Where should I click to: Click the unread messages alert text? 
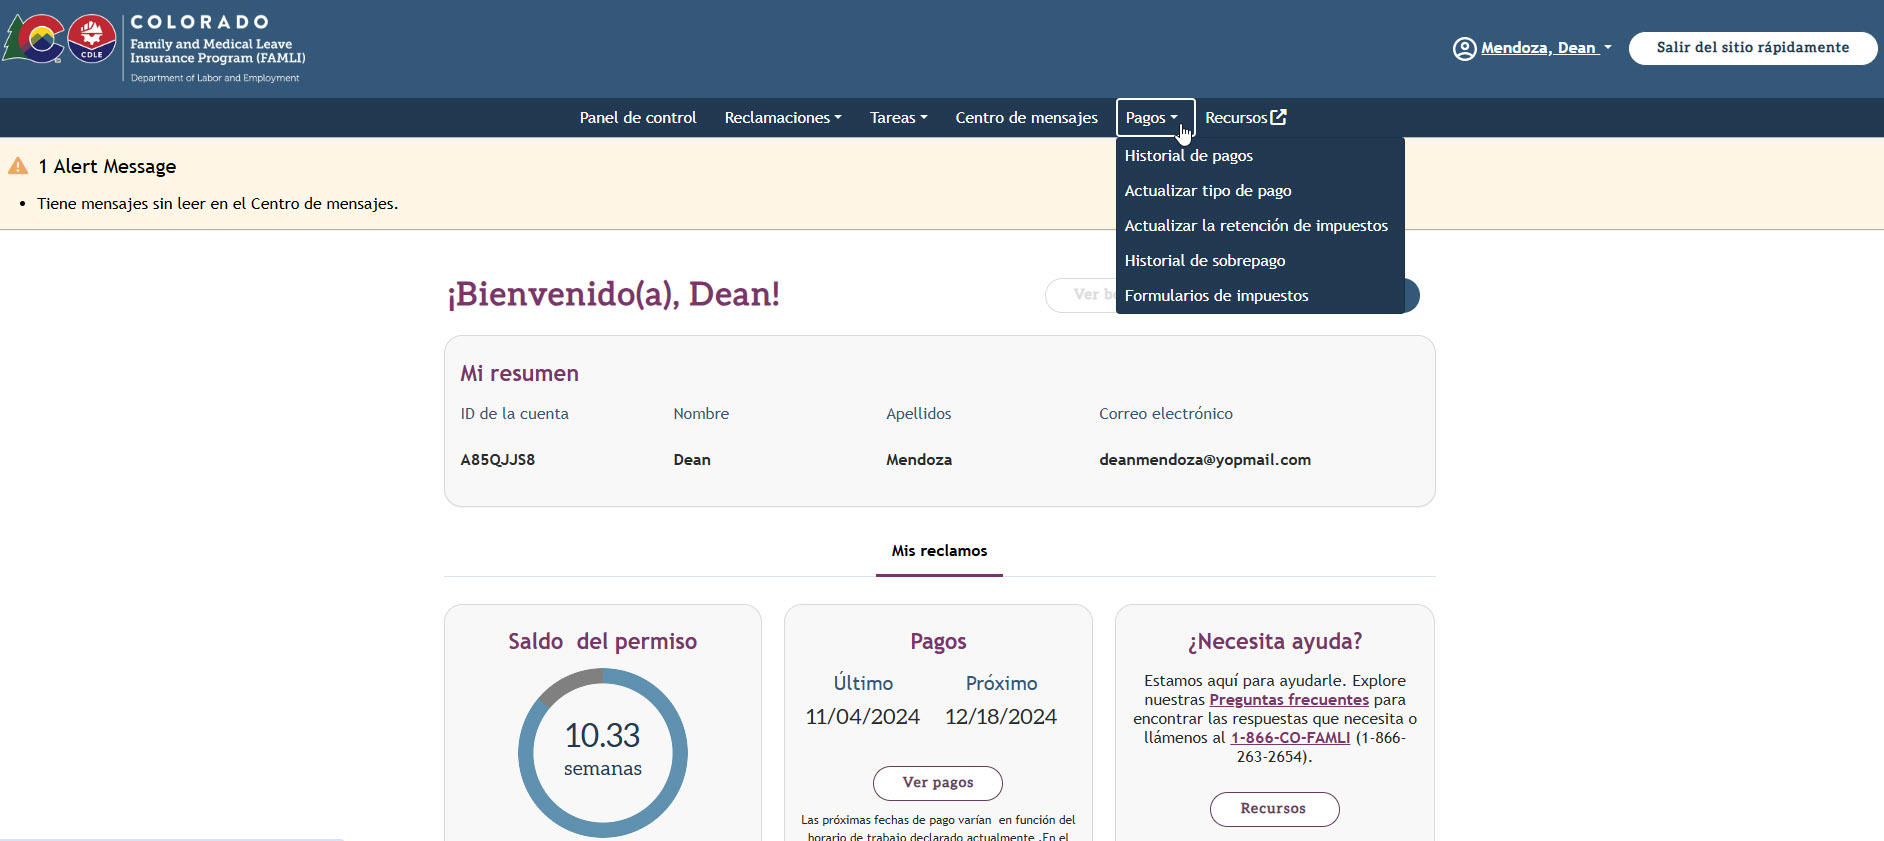(x=217, y=204)
